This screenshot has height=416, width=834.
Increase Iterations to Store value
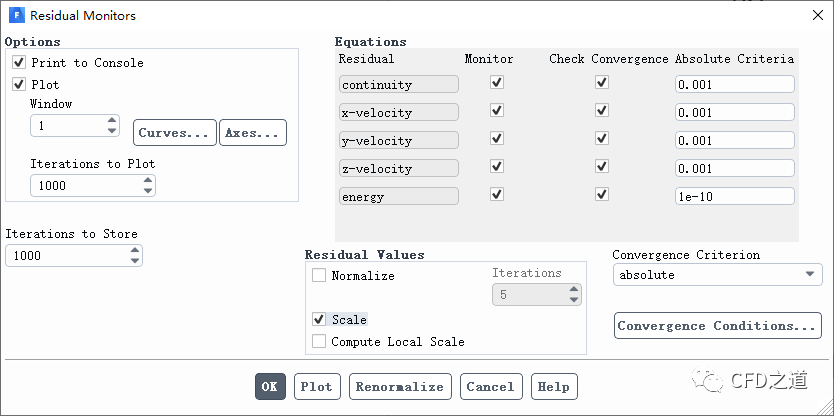[x=135, y=251]
